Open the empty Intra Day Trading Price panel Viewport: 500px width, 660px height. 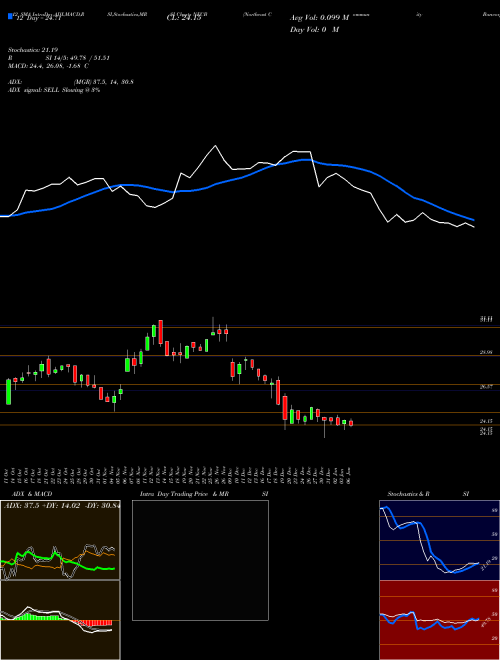pyautogui.click(x=200, y=560)
